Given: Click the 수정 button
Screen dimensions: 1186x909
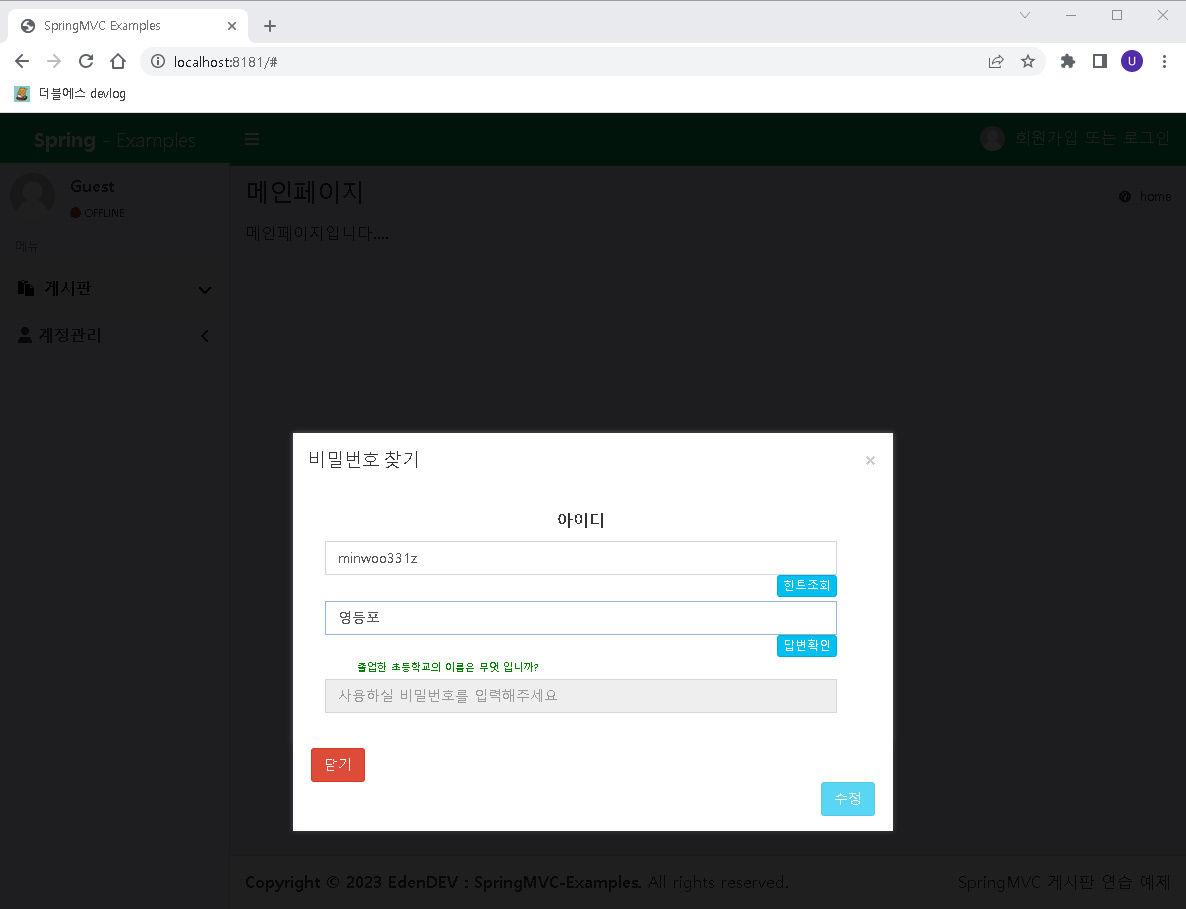Looking at the screenshot, I should tap(848, 799).
